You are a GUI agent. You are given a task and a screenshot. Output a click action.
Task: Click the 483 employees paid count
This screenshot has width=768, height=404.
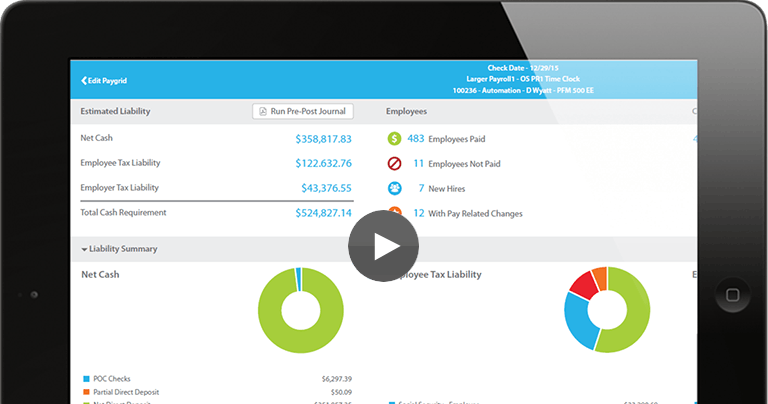coord(415,138)
